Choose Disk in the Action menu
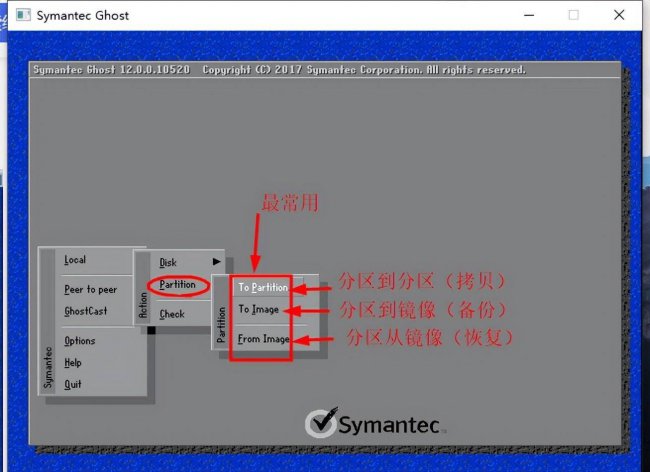 tap(168, 262)
